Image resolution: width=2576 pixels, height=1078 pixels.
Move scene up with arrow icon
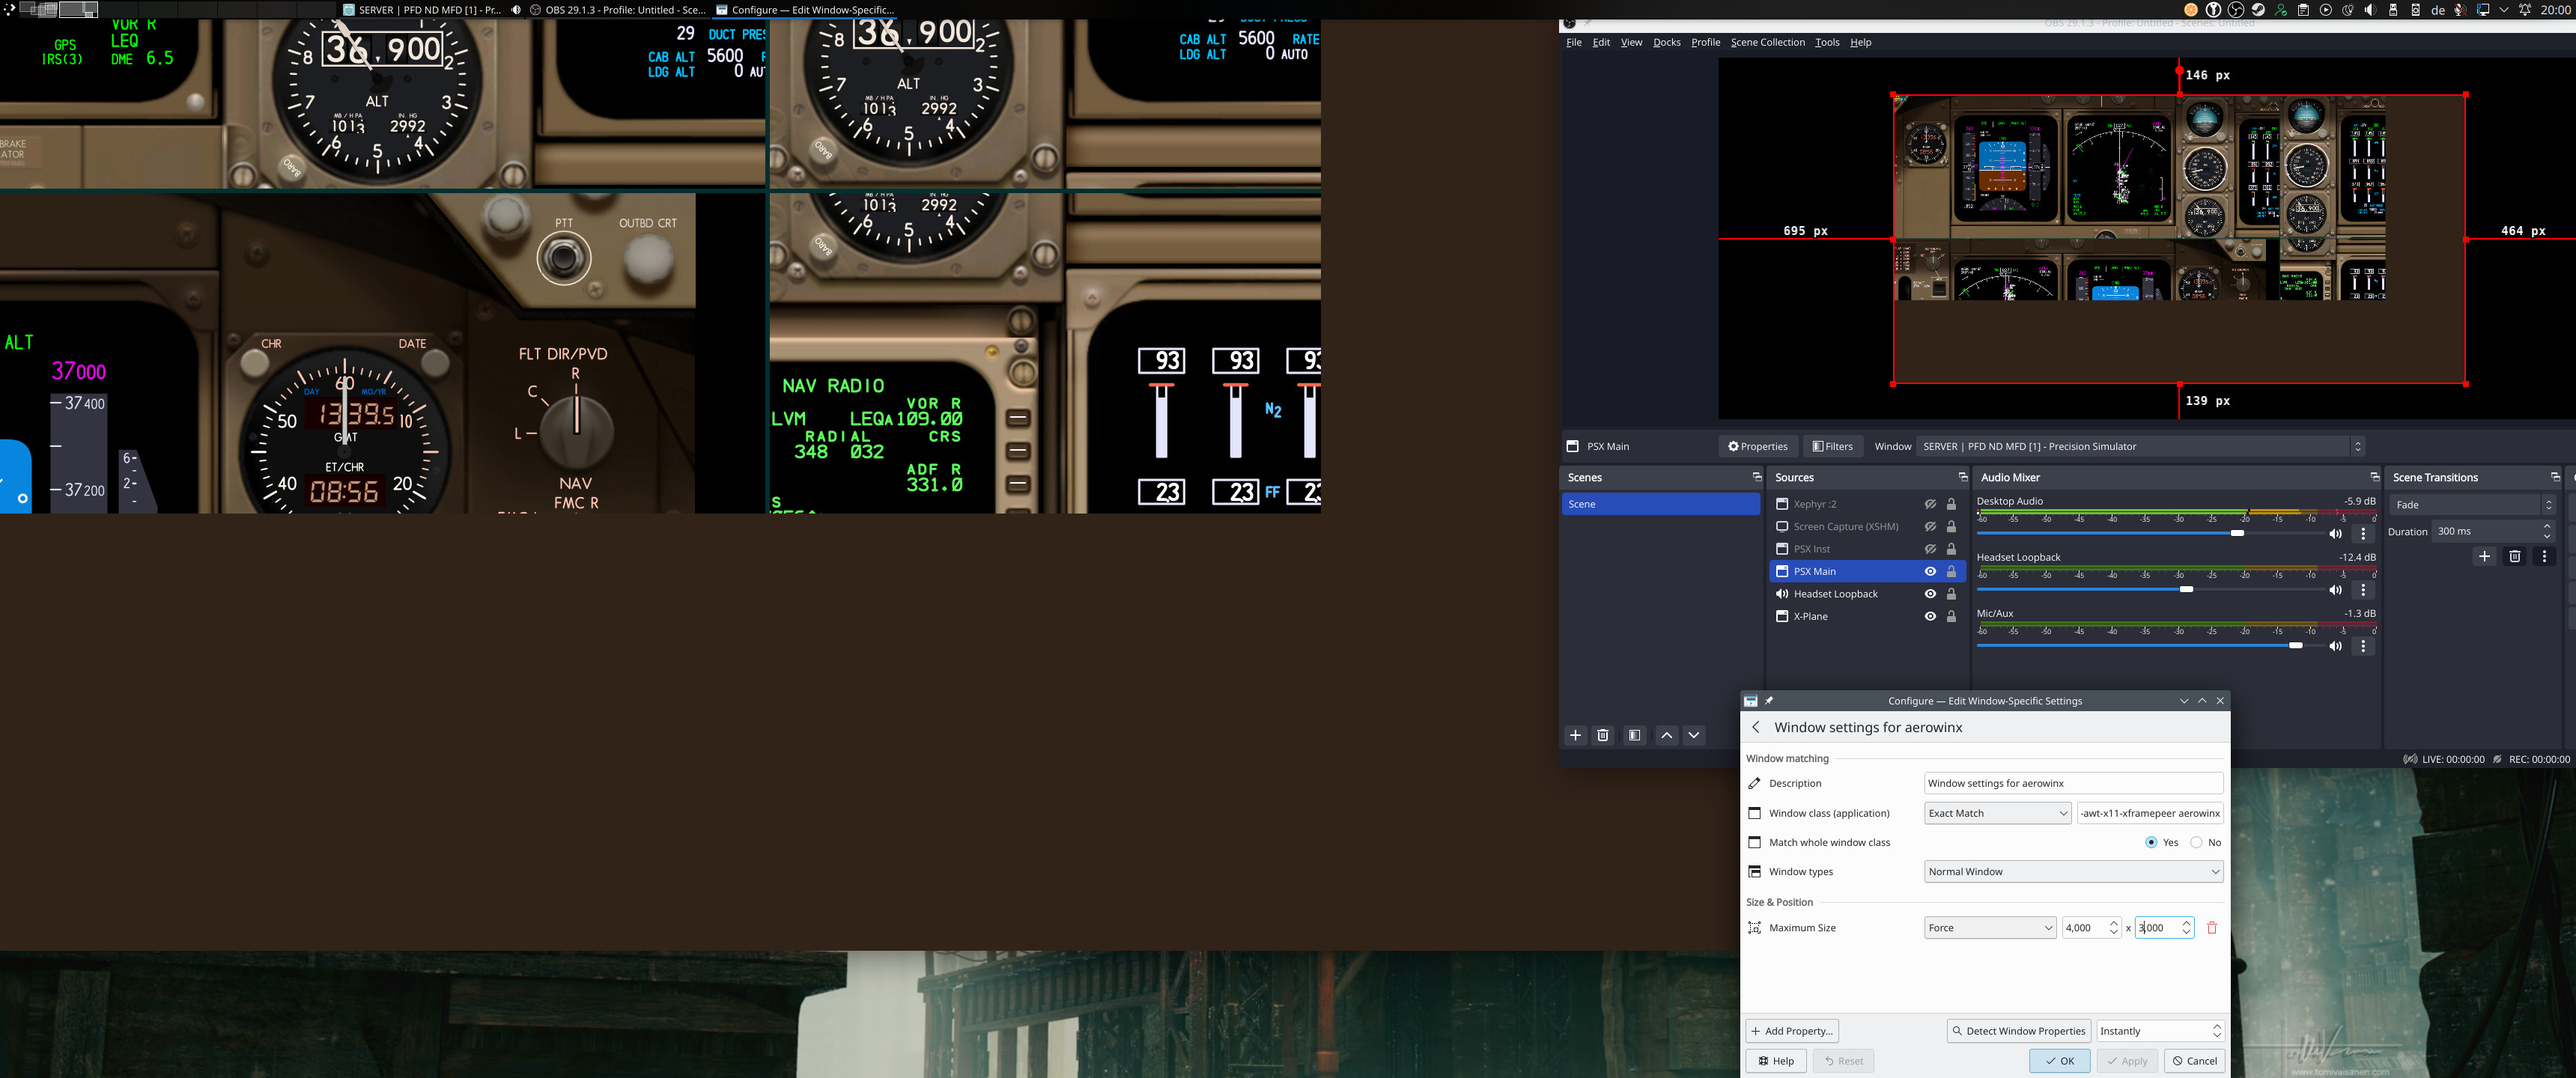tap(1666, 735)
